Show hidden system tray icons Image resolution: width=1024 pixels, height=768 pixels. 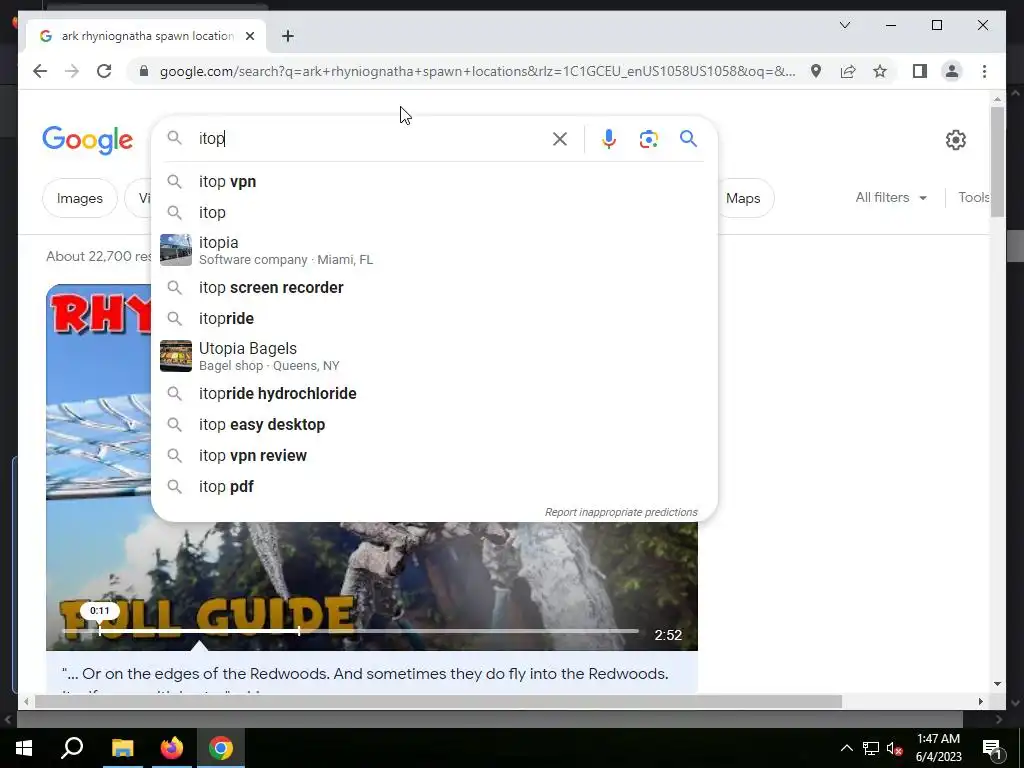click(846, 748)
